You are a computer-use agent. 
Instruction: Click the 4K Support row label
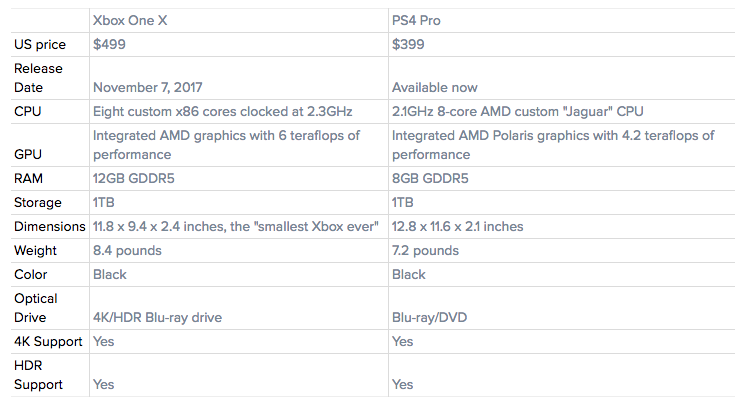click(49, 341)
